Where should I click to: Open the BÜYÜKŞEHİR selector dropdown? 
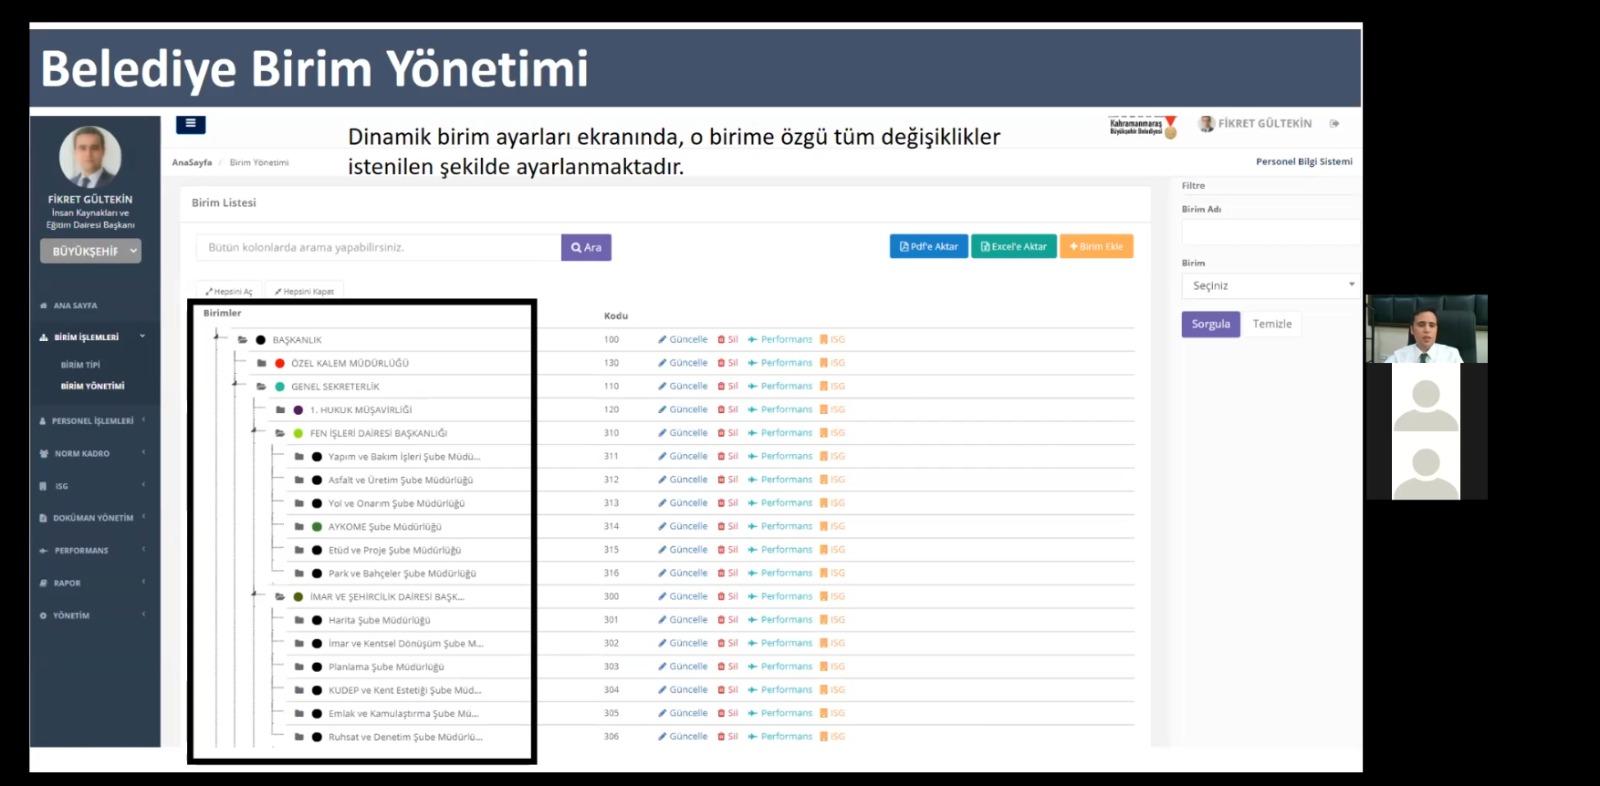coord(91,251)
